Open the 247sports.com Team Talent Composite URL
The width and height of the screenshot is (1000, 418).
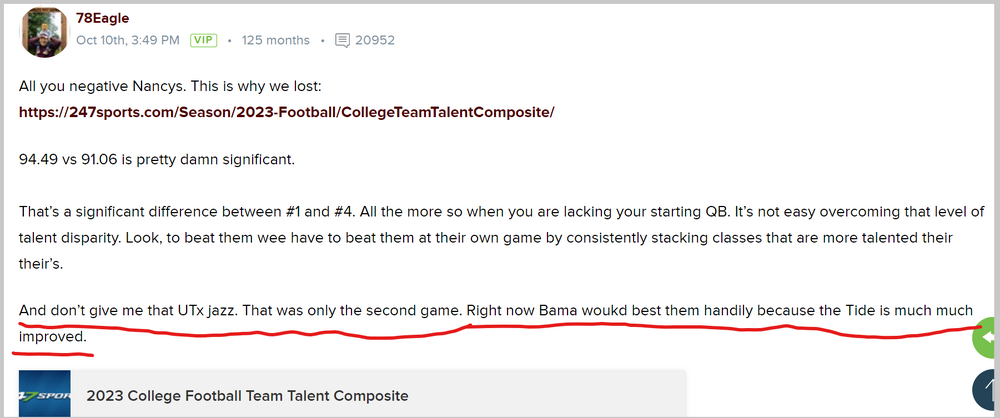click(x=286, y=112)
